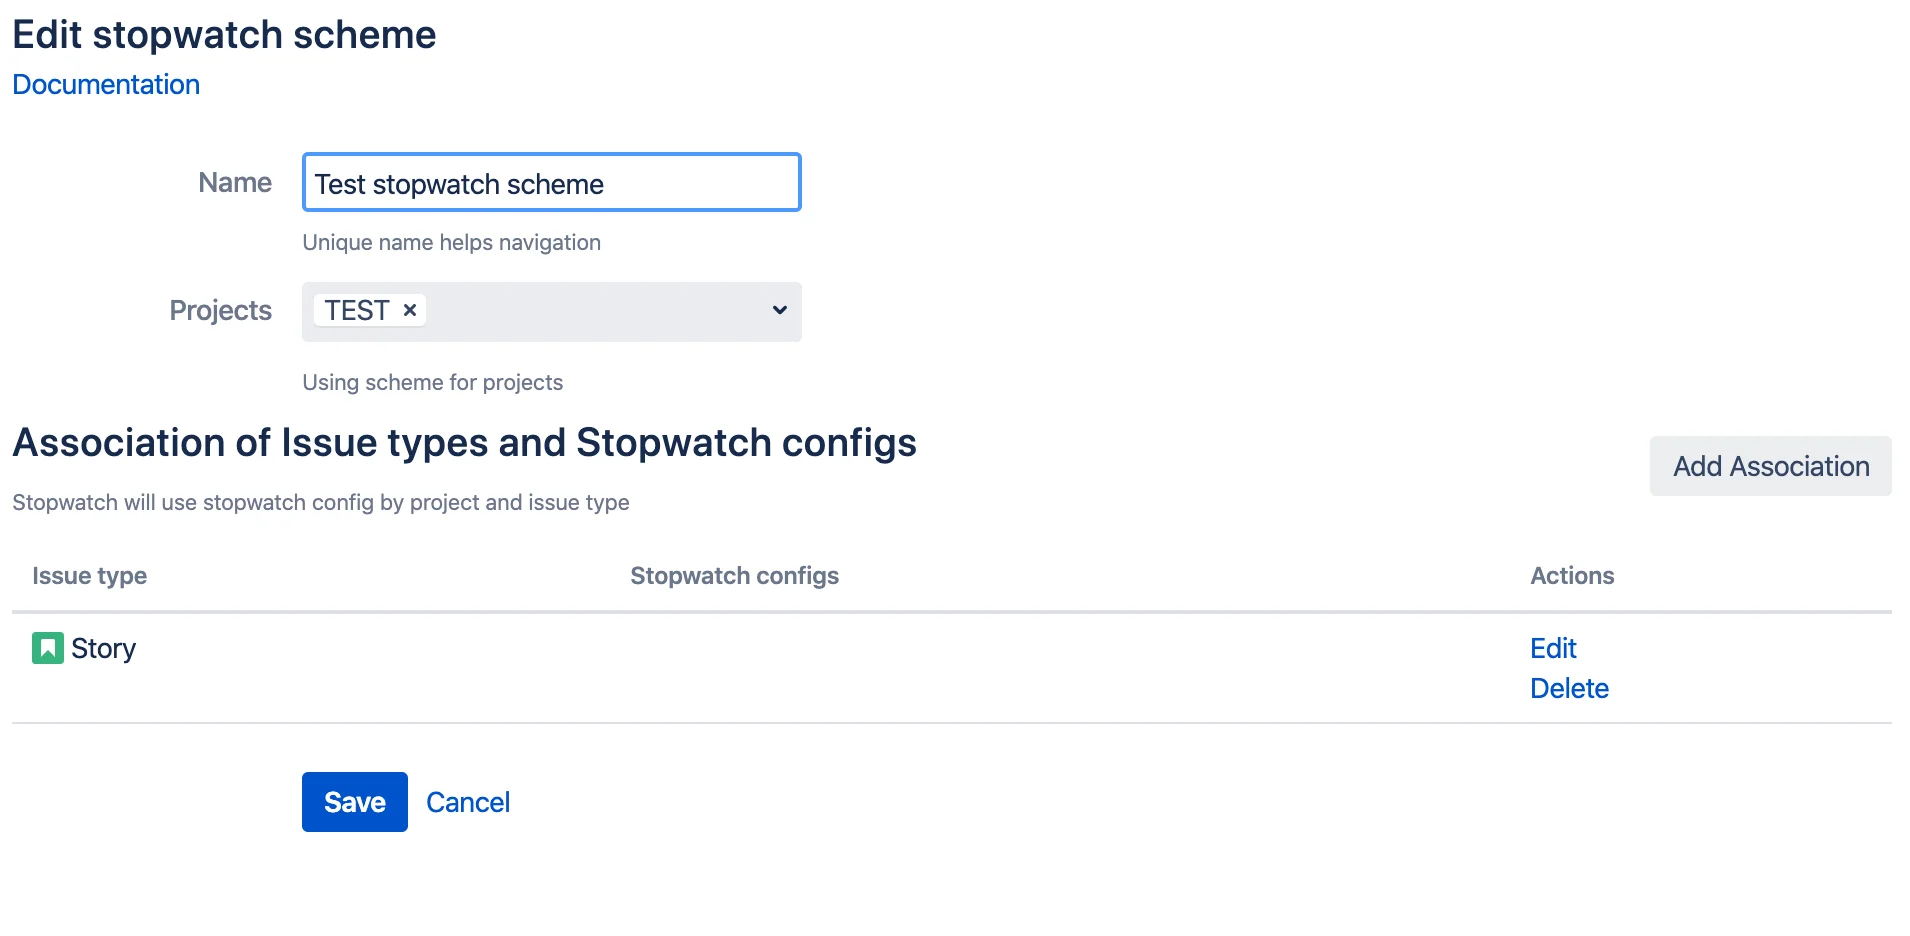The image size is (1910, 936).
Task: Expand the Projects dropdown chevron
Action: point(780,311)
